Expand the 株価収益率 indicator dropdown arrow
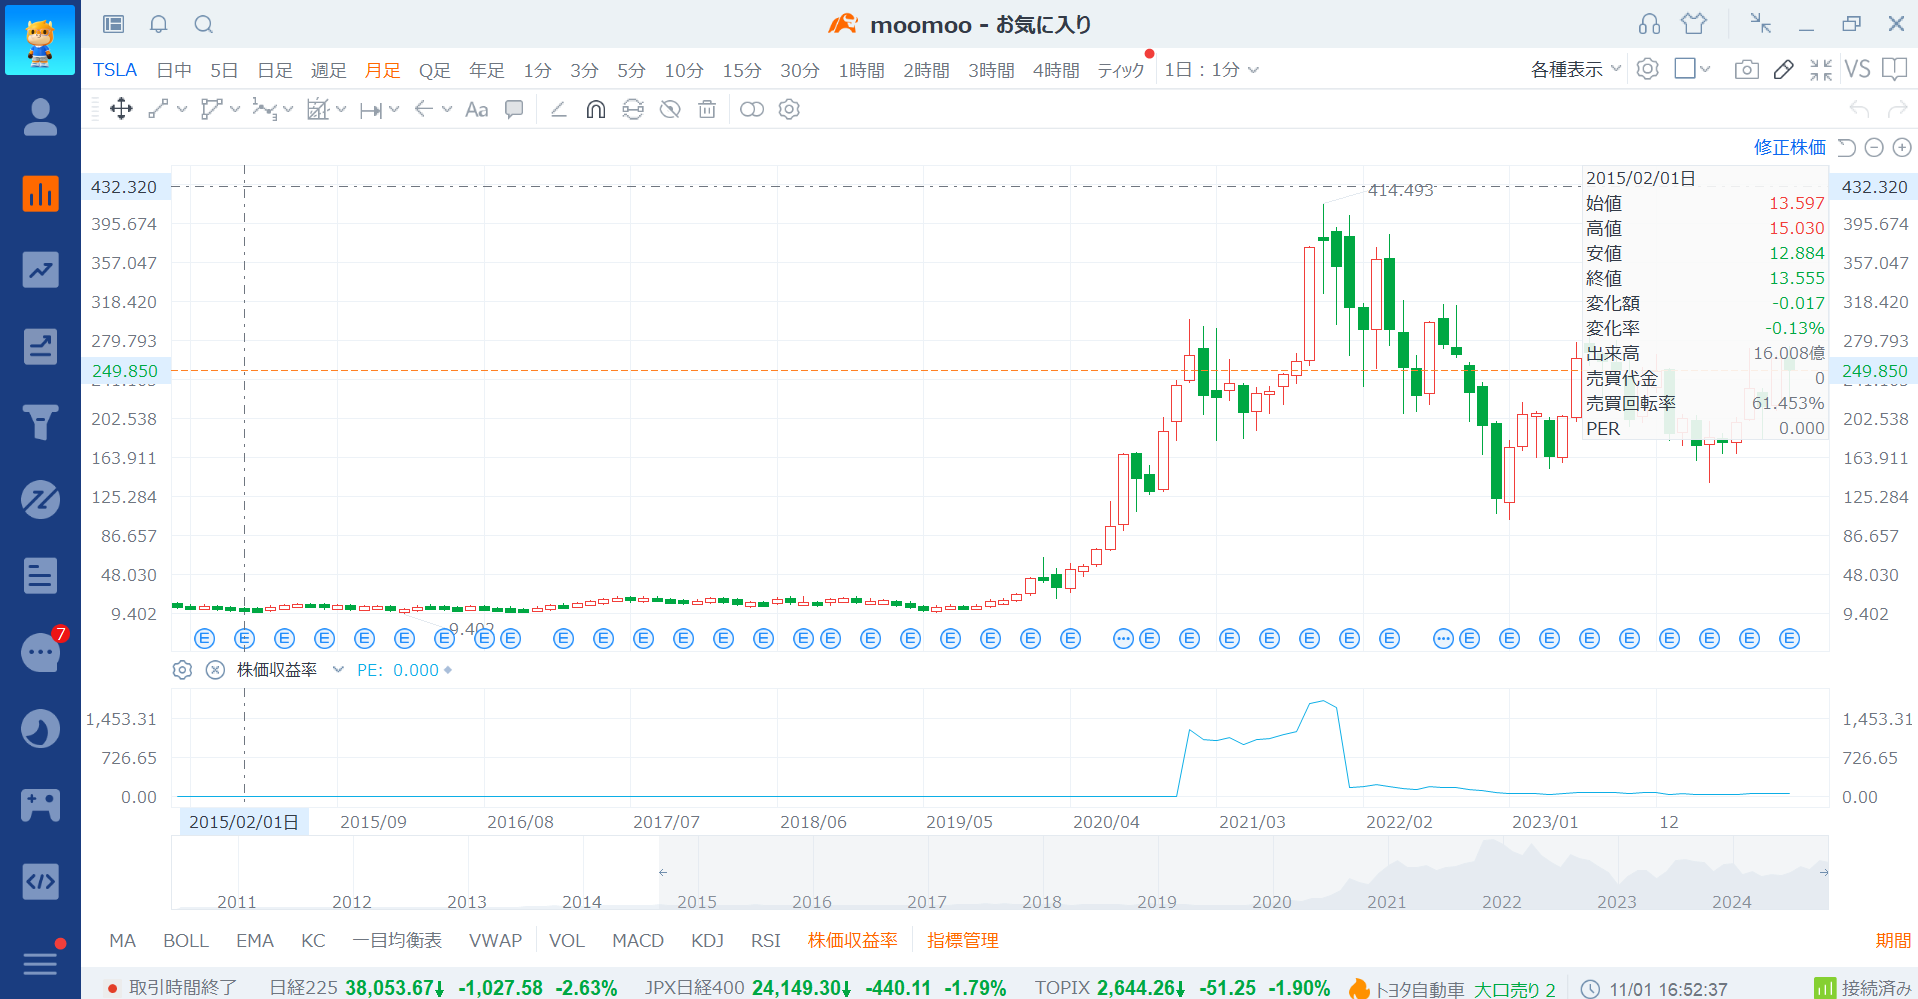 (338, 670)
